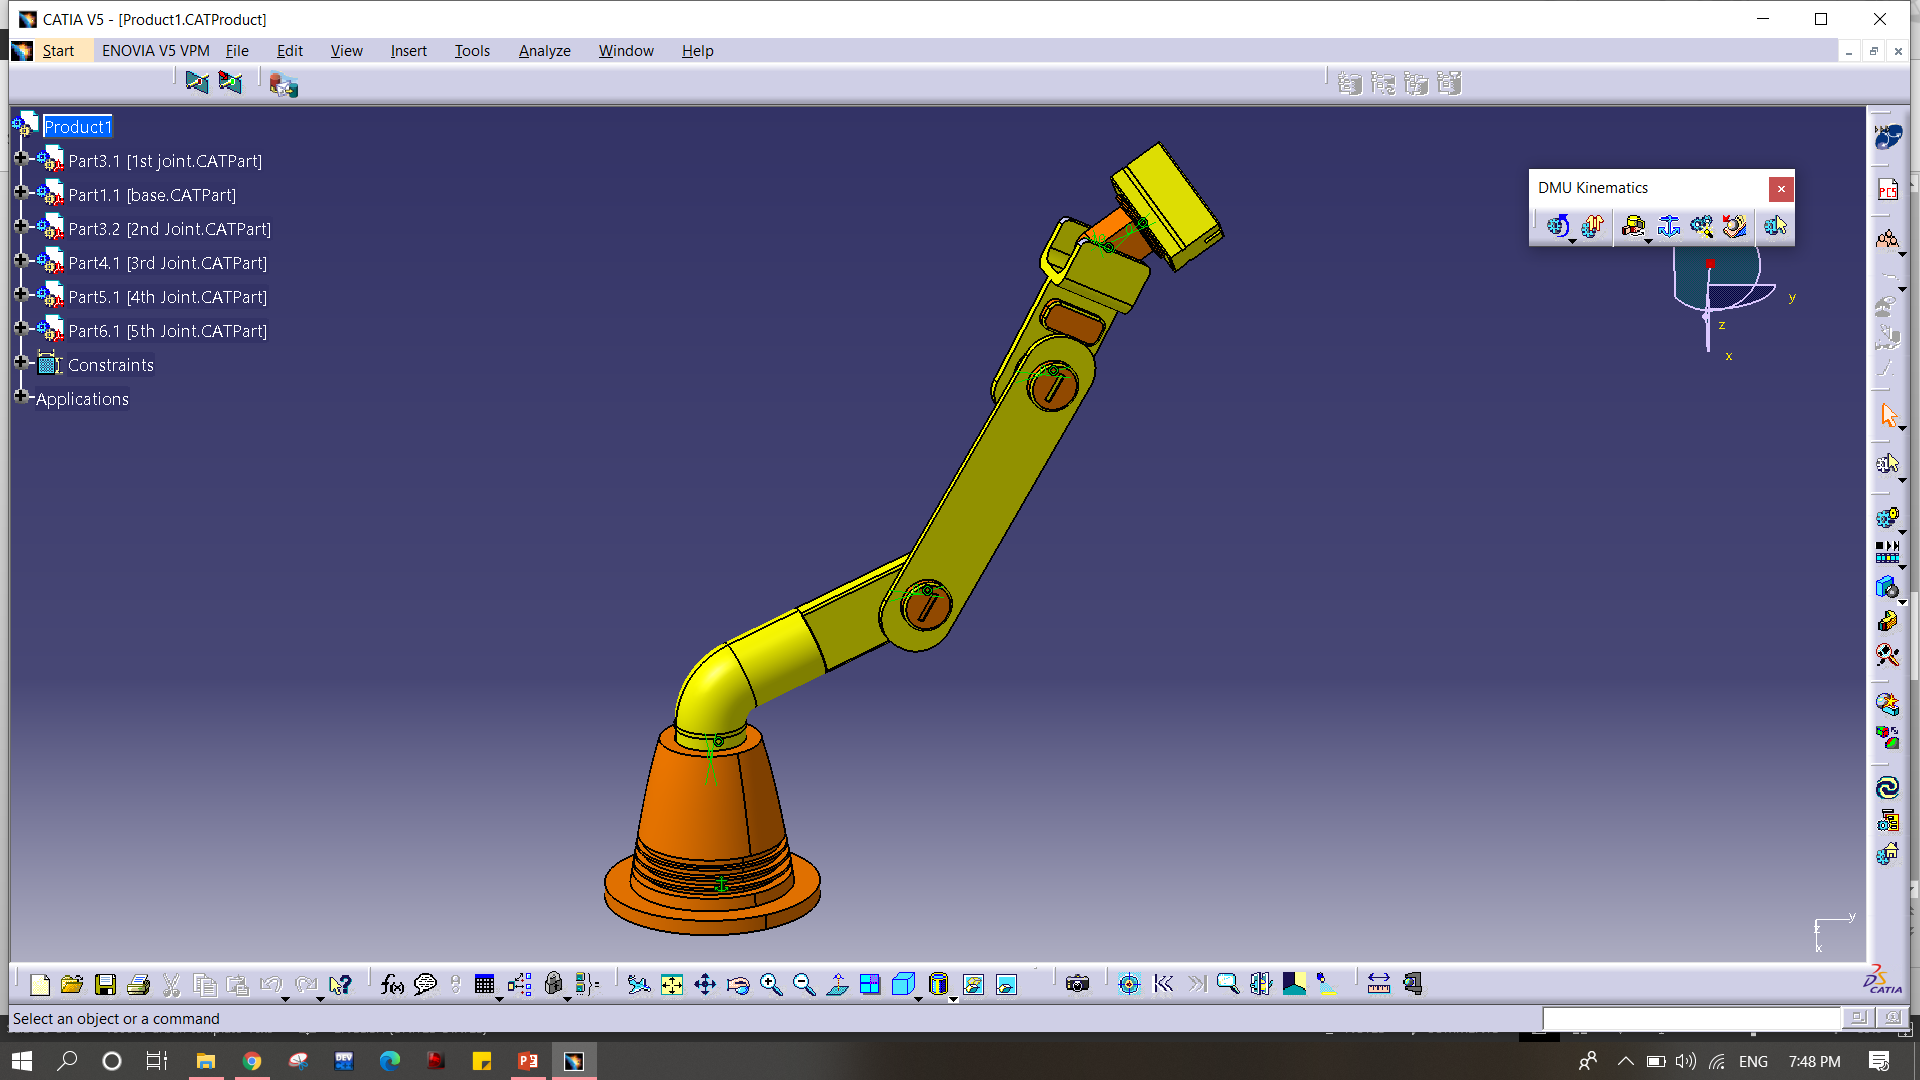1920x1080 pixels.
Task: Open the Formula f(x) tool
Action: 392,985
